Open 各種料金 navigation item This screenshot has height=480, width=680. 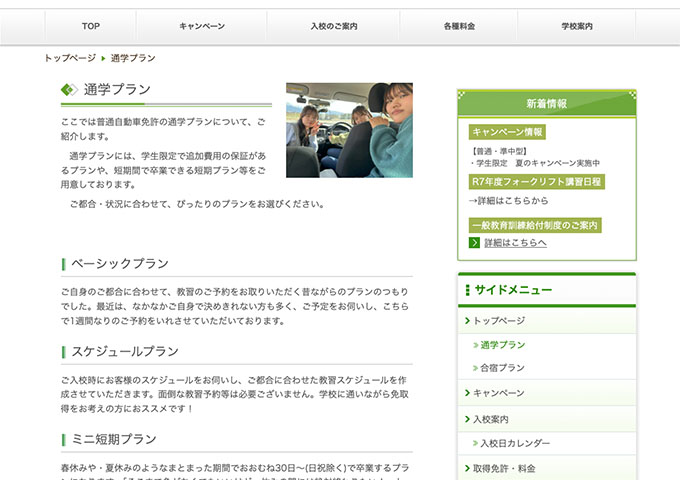pos(459,26)
